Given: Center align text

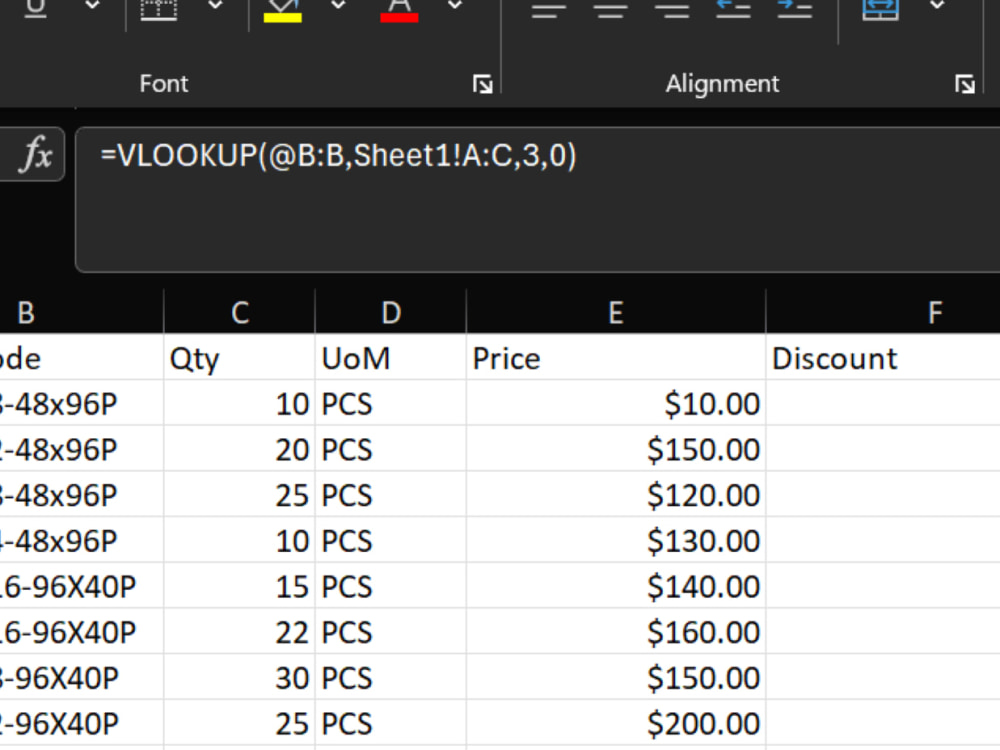Looking at the screenshot, I should tap(611, 10).
